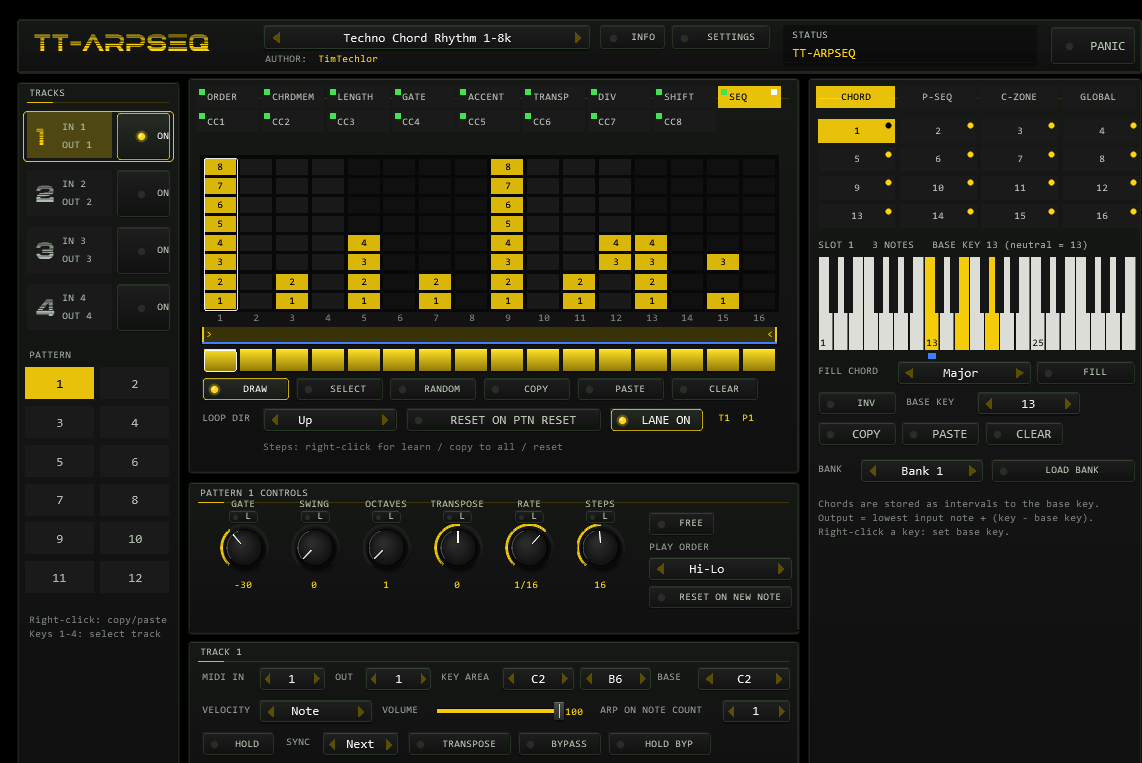
Task: Switch to the next bank with the right arrow
Action: pyautogui.click(x=972, y=471)
